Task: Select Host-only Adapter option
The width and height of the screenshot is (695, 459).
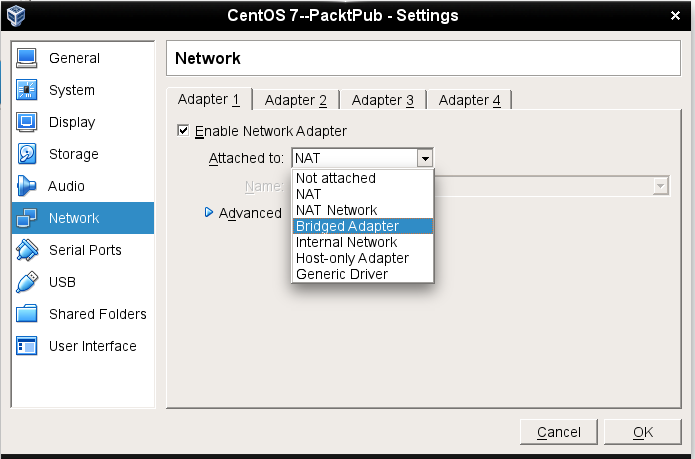Action: (352, 258)
